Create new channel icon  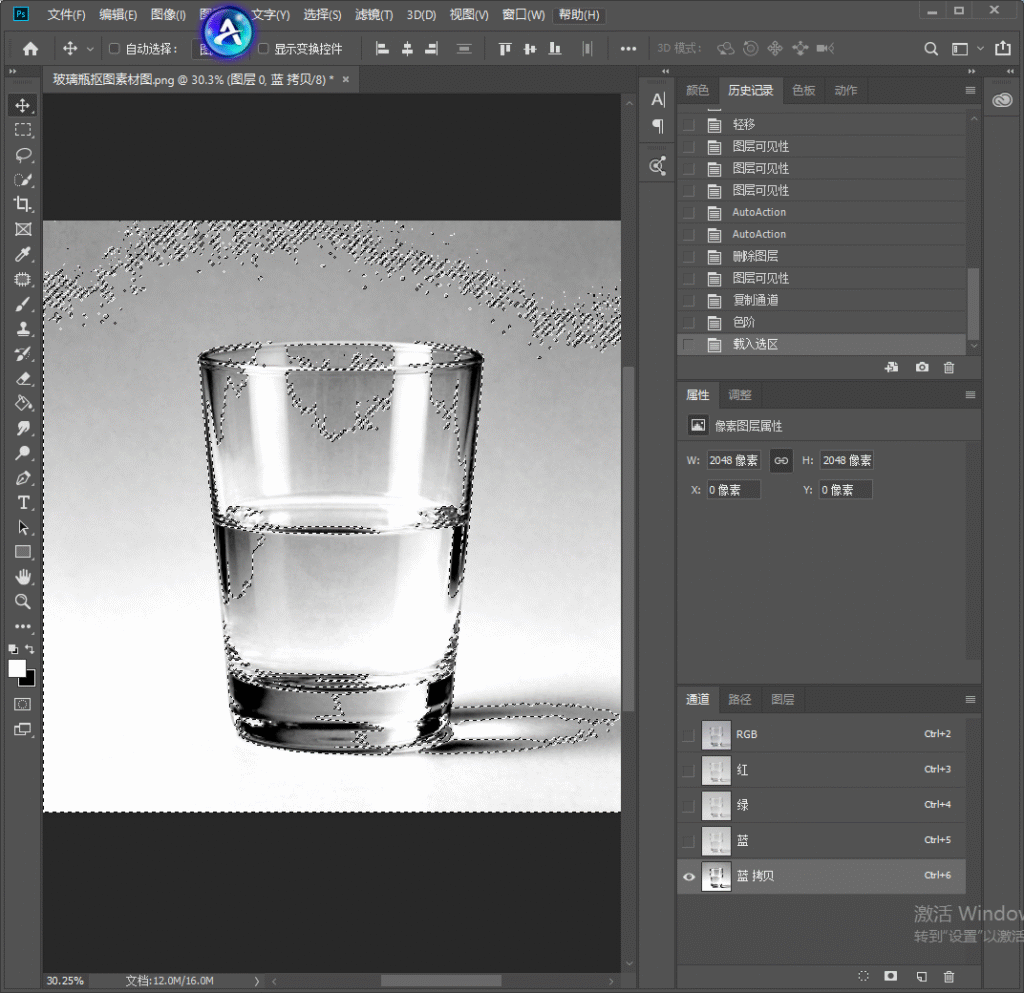point(921,976)
